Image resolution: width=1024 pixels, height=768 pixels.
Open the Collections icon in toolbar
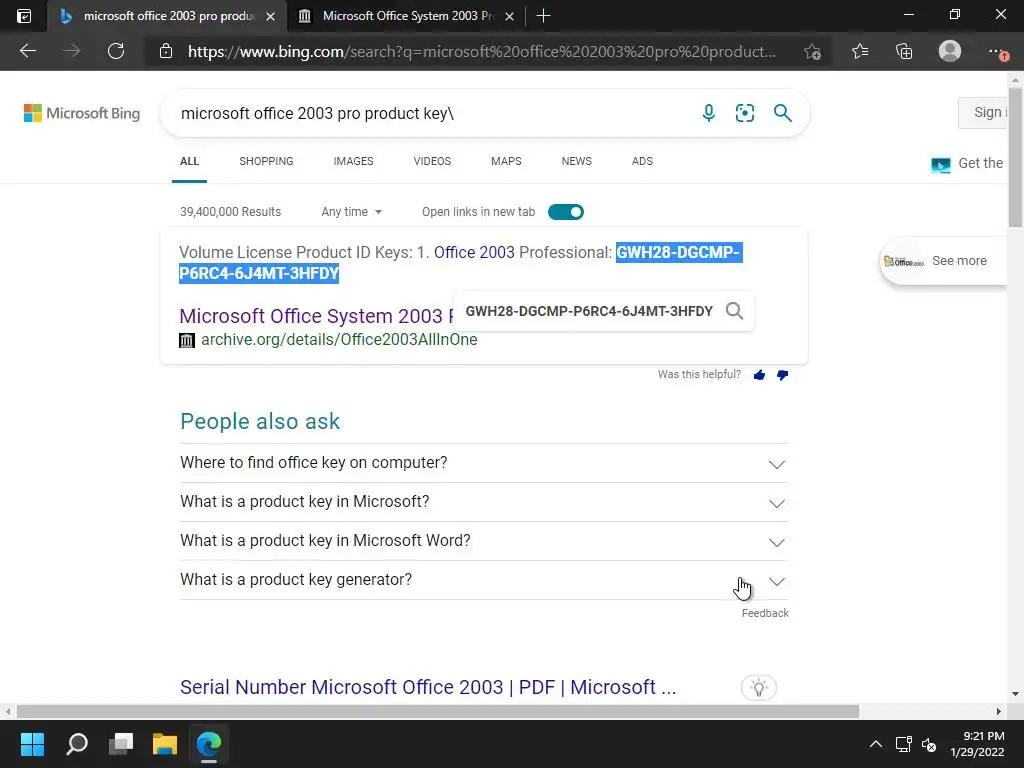(x=904, y=51)
